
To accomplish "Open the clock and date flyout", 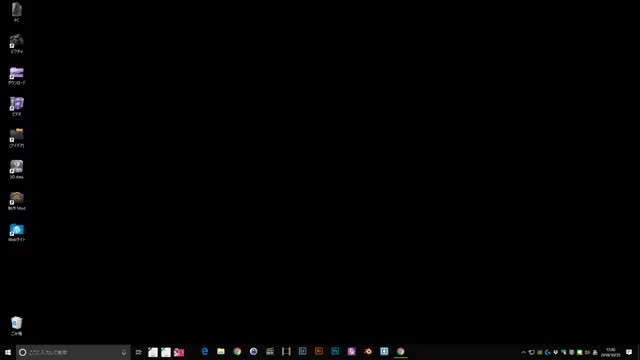I will tap(611, 352).
